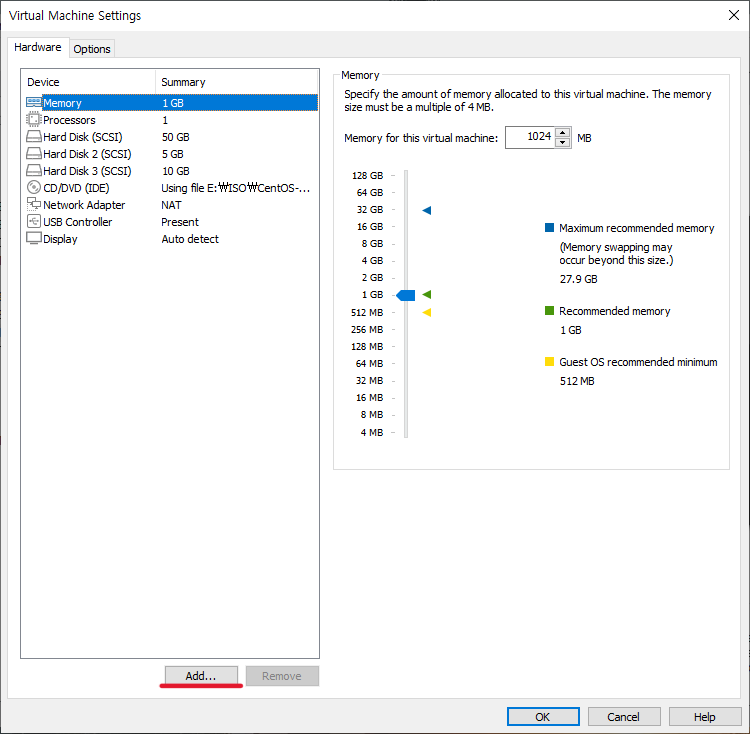Click the Network Adapter icon

pos(33,205)
